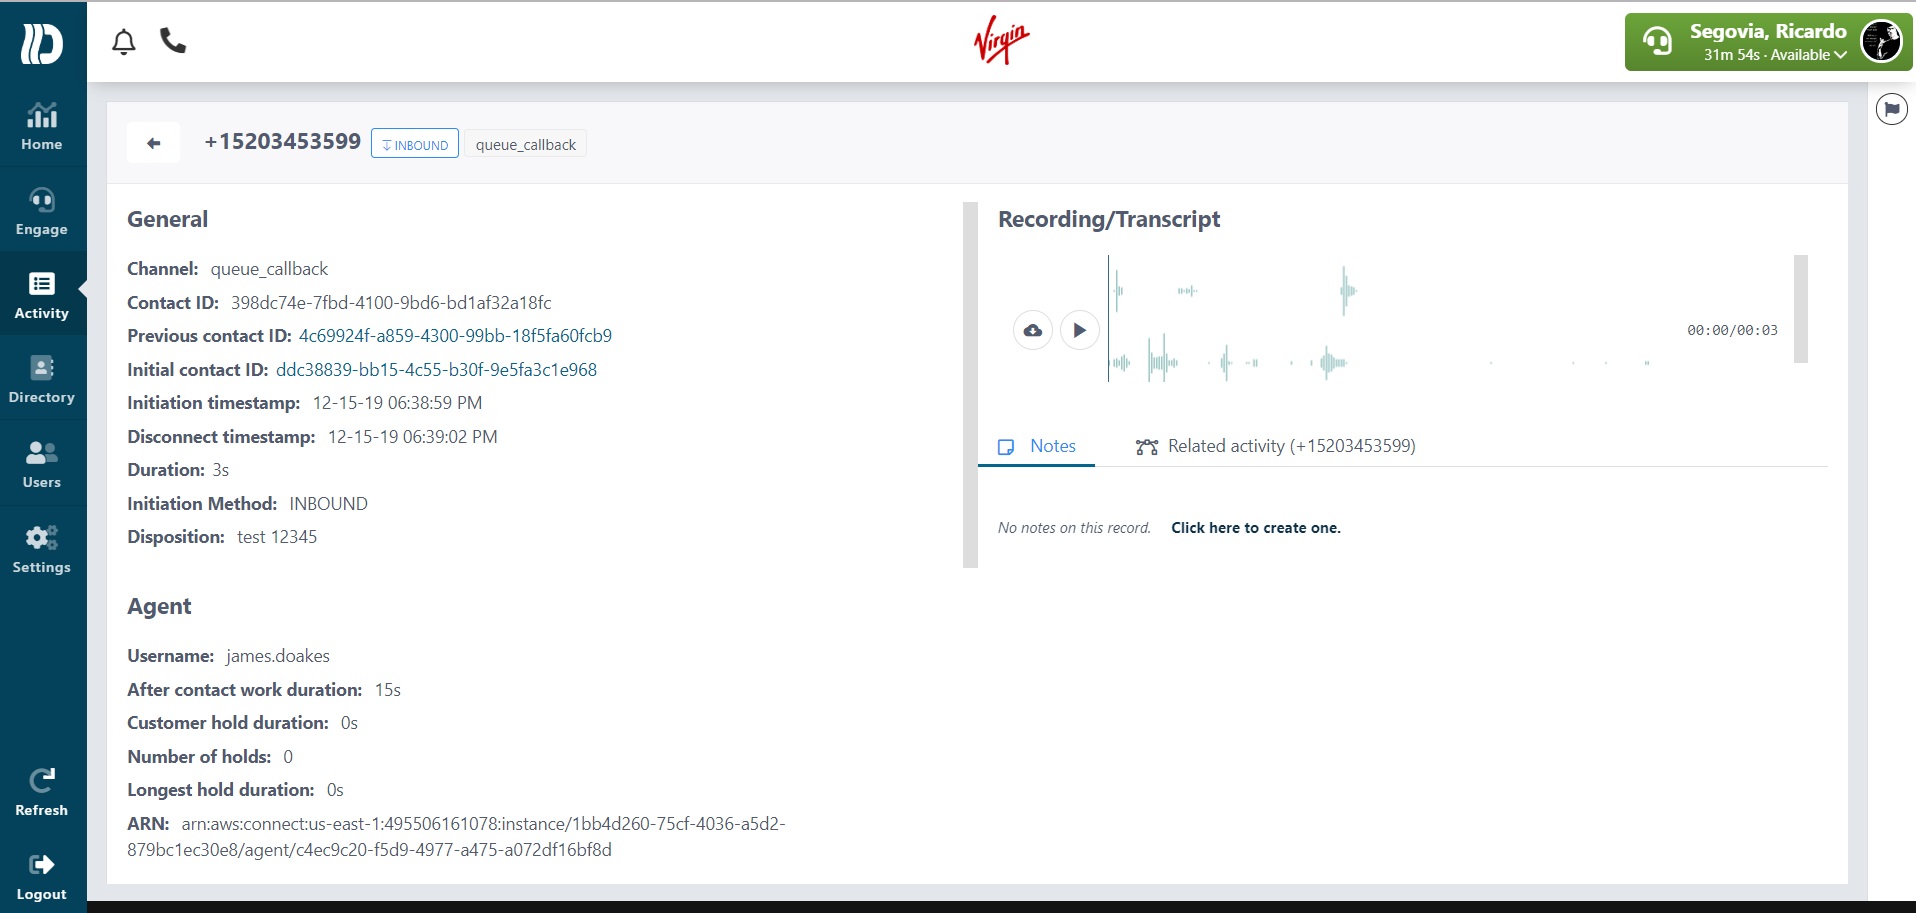Go to Home in sidebar
Image resolution: width=1916 pixels, height=913 pixels.
point(42,127)
